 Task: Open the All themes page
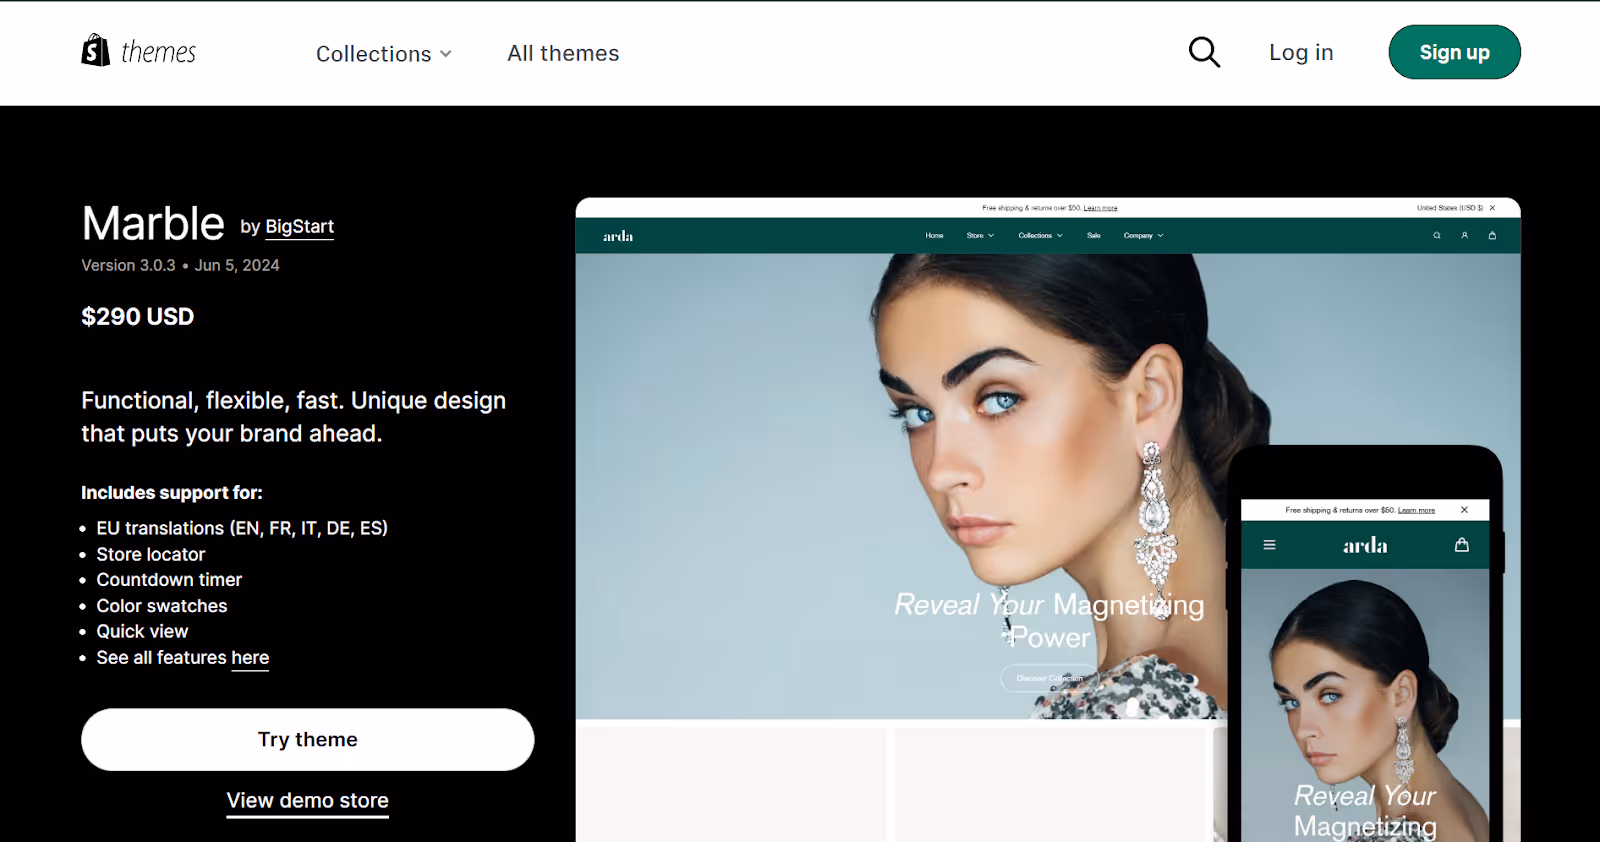tap(563, 53)
